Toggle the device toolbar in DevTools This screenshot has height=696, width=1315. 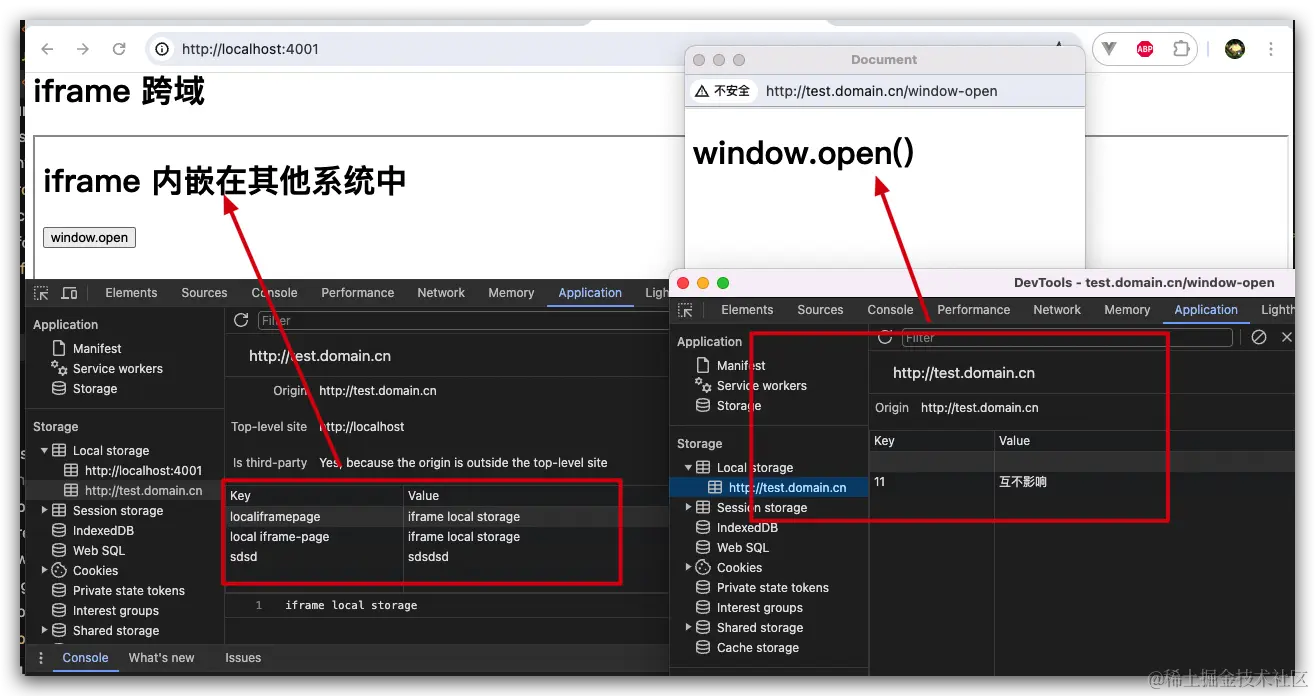(x=68, y=292)
